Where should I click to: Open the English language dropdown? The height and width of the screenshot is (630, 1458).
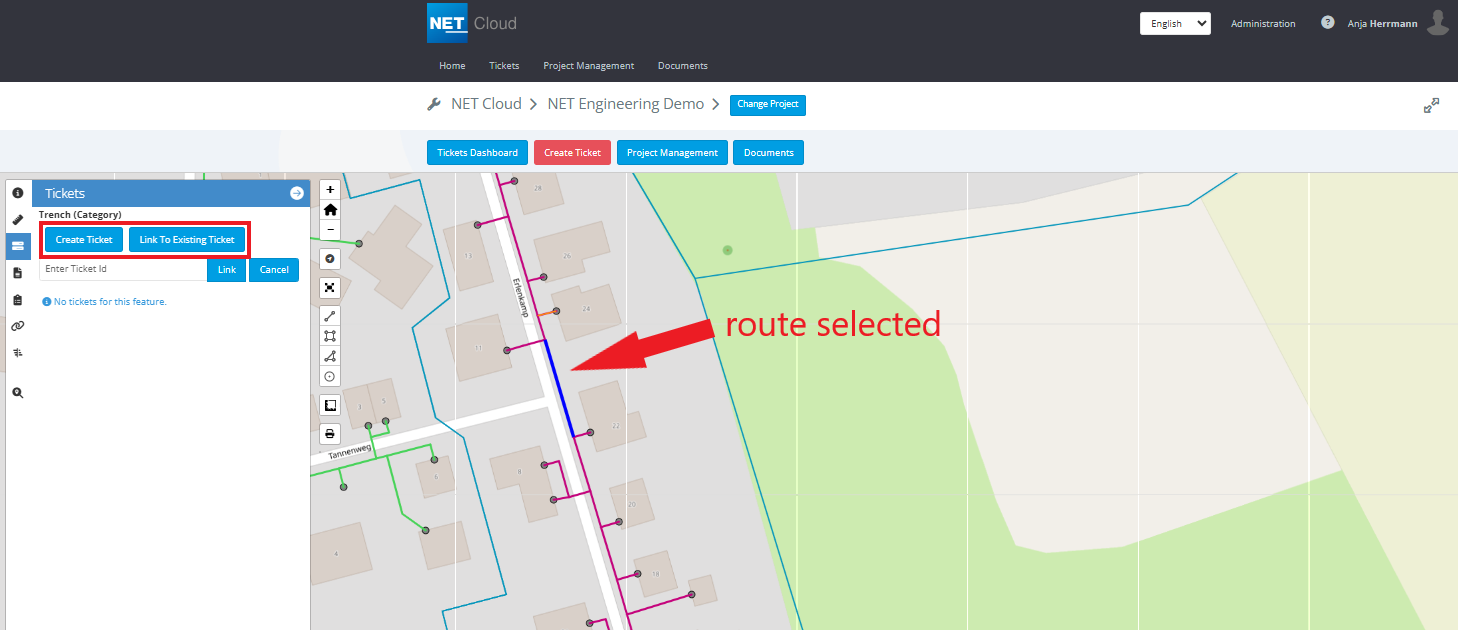1175,24
